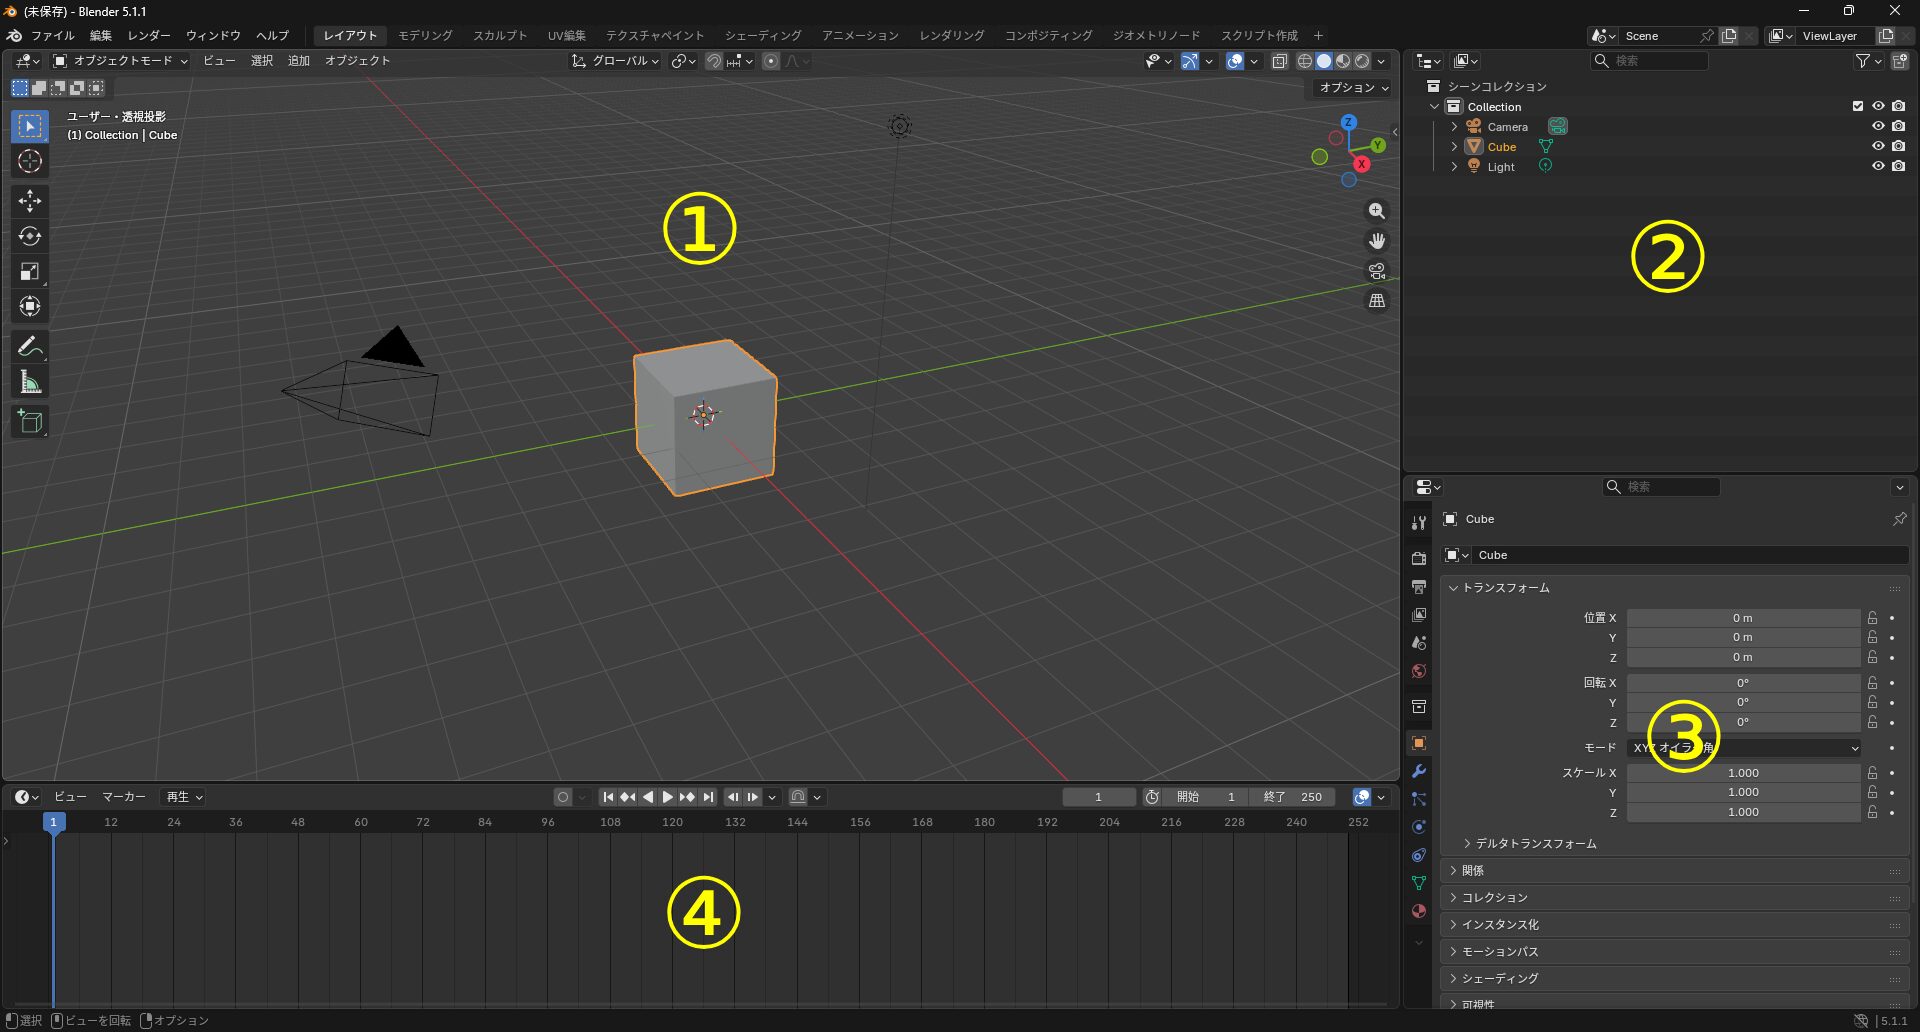Image resolution: width=1920 pixels, height=1032 pixels.
Task: Click the scale X value field
Action: 1742,773
